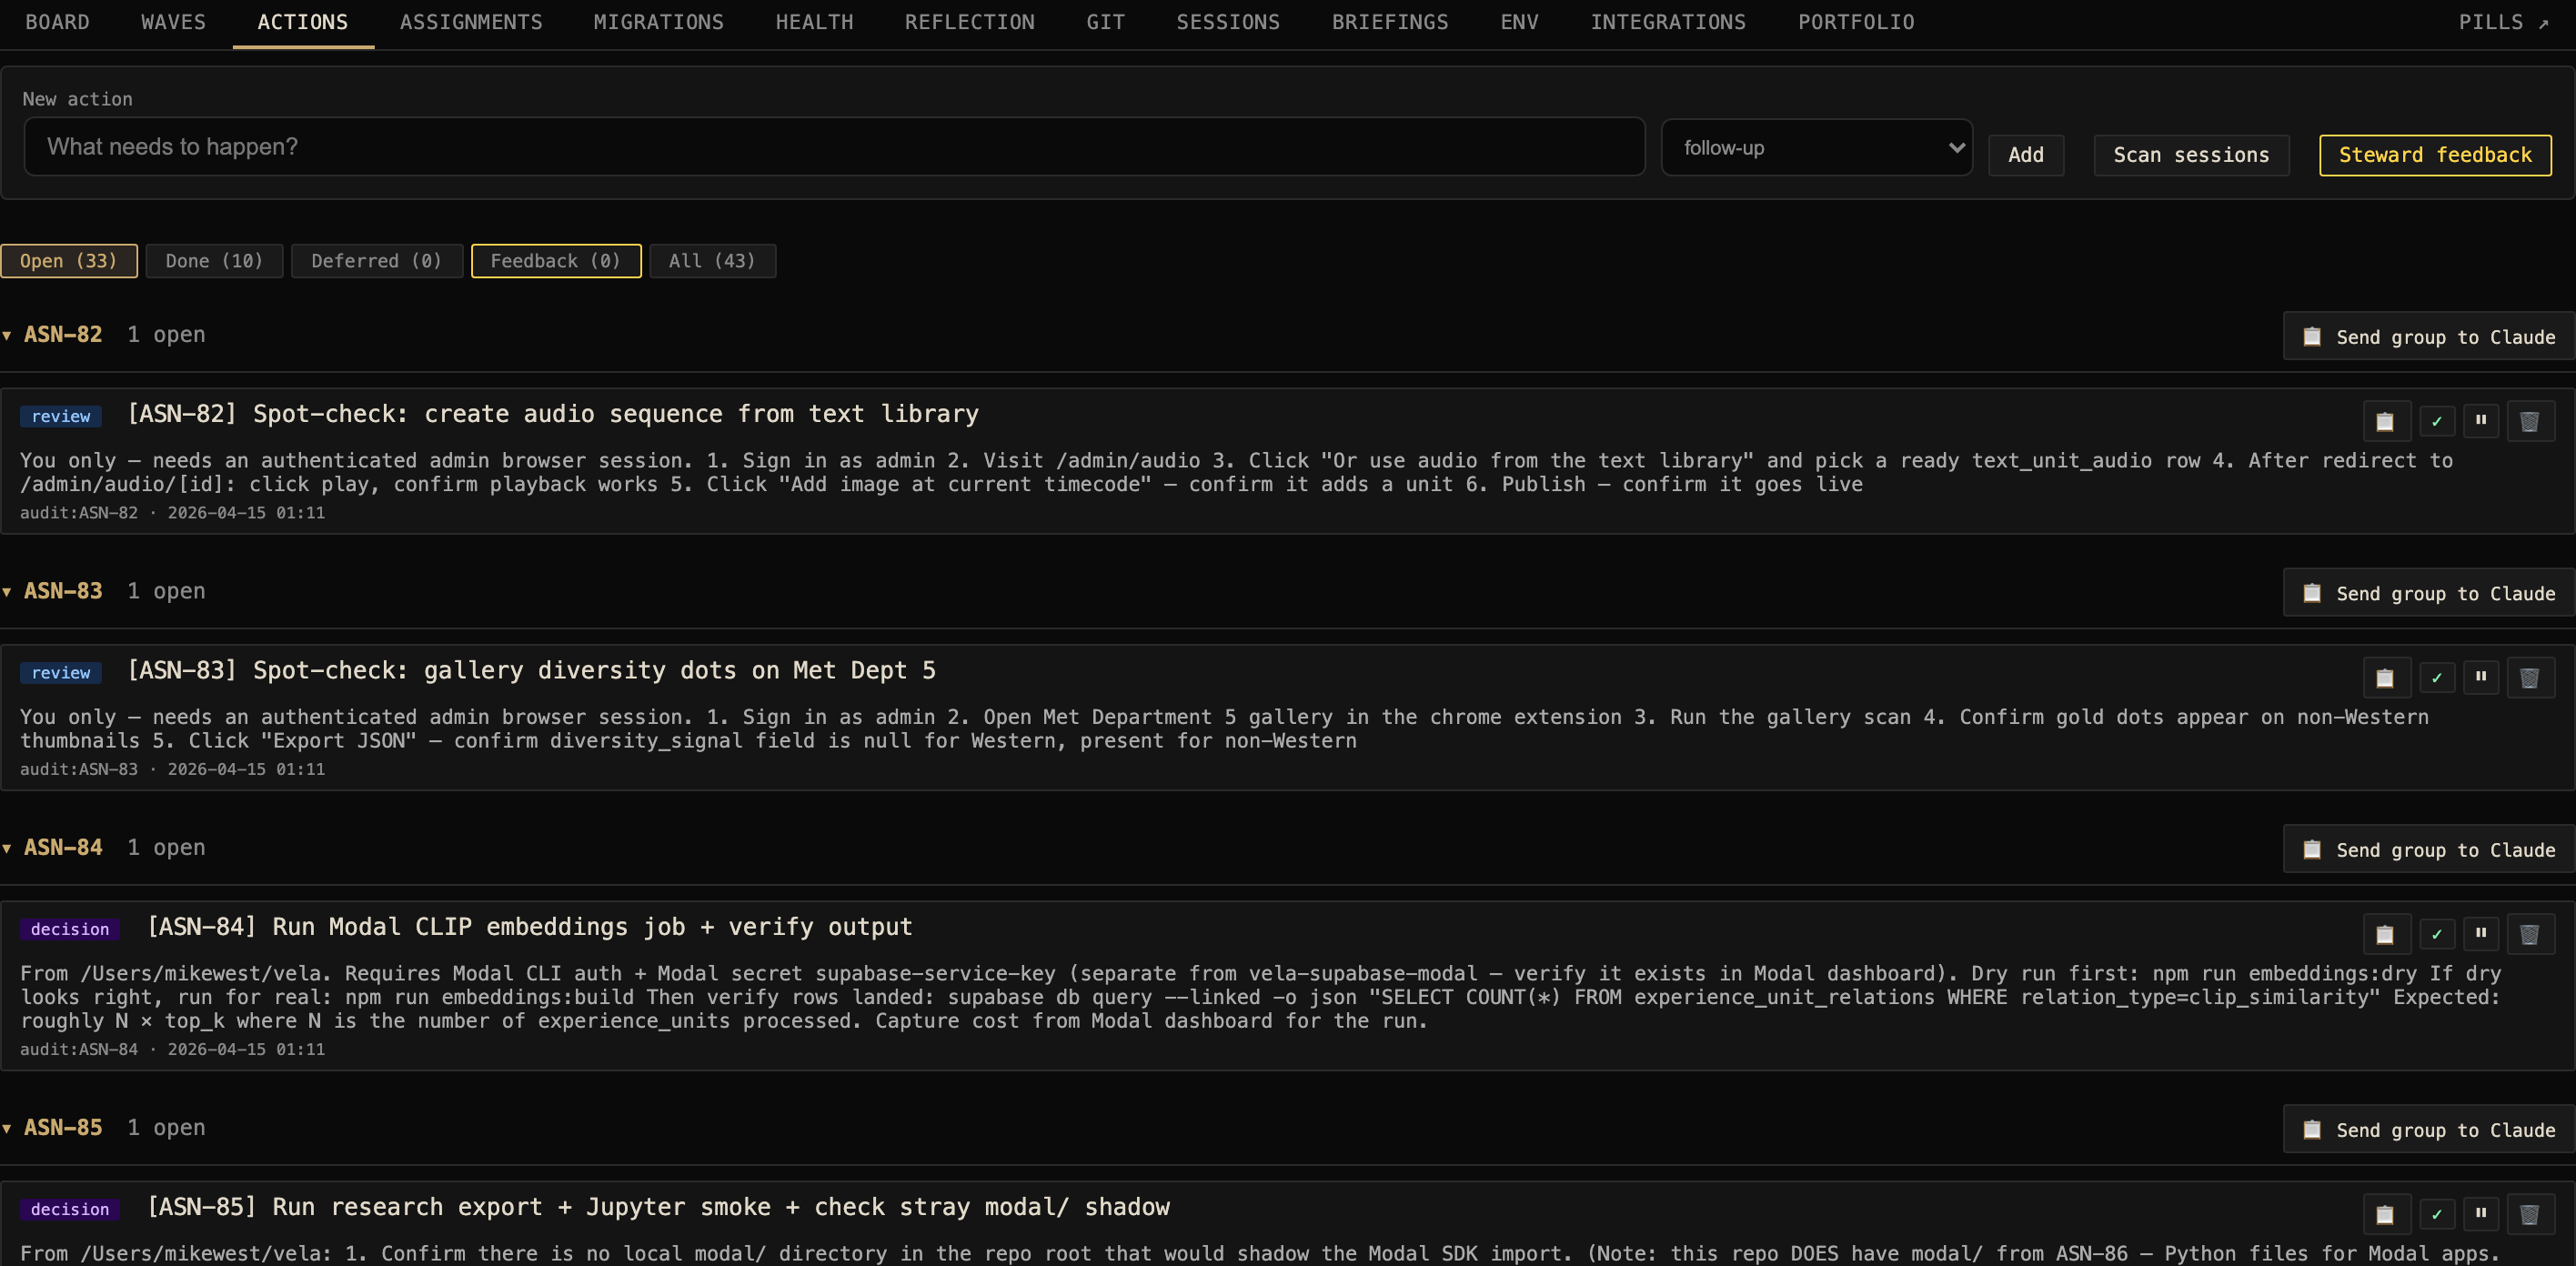2576x1266 pixels.
Task: Check off ASN-84 Modal CLIP embeddings action
Action: click(x=2437, y=934)
